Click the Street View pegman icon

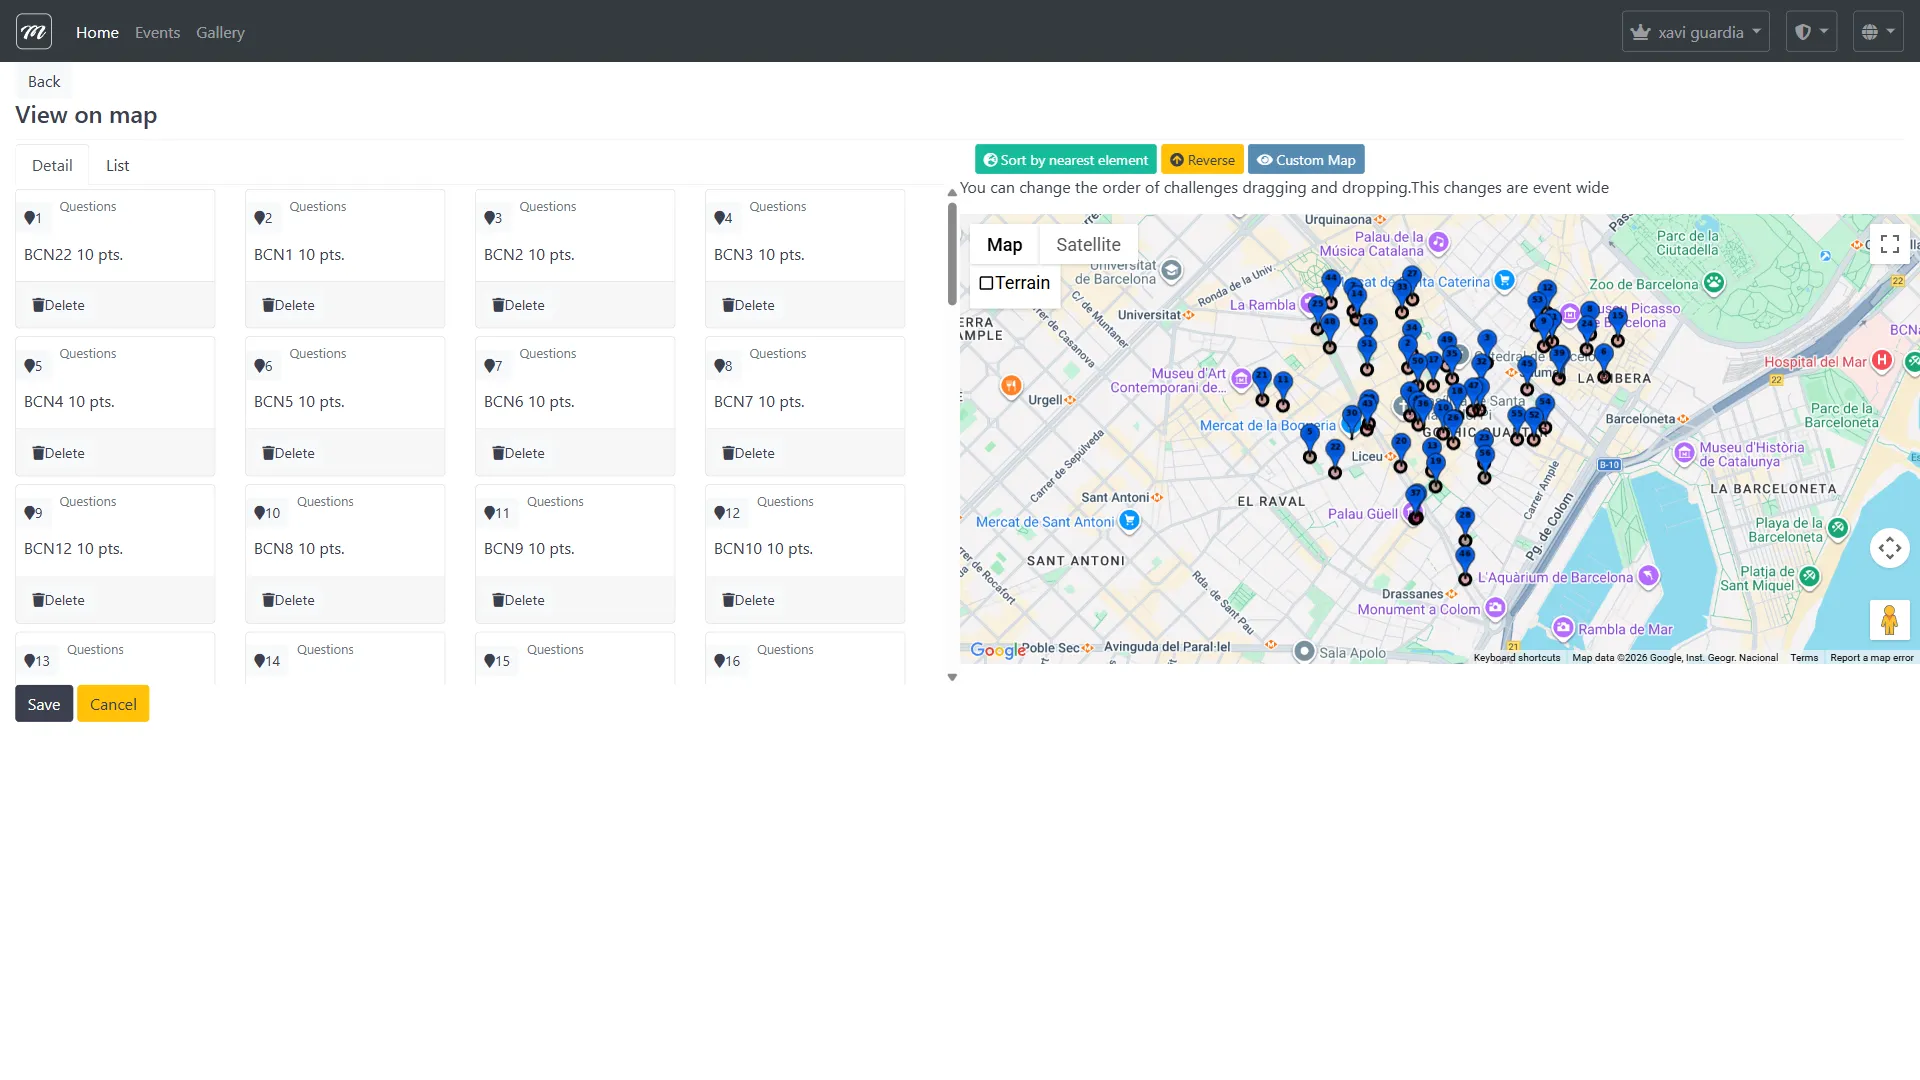click(x=1889, y=620)
